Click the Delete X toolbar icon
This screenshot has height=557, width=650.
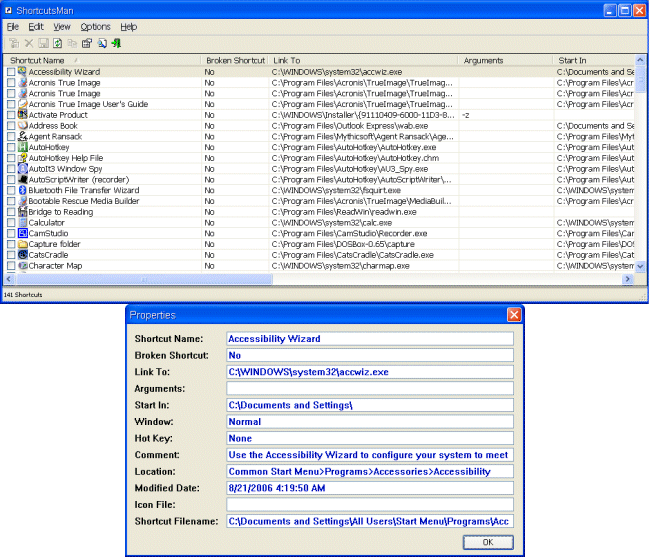29,43
